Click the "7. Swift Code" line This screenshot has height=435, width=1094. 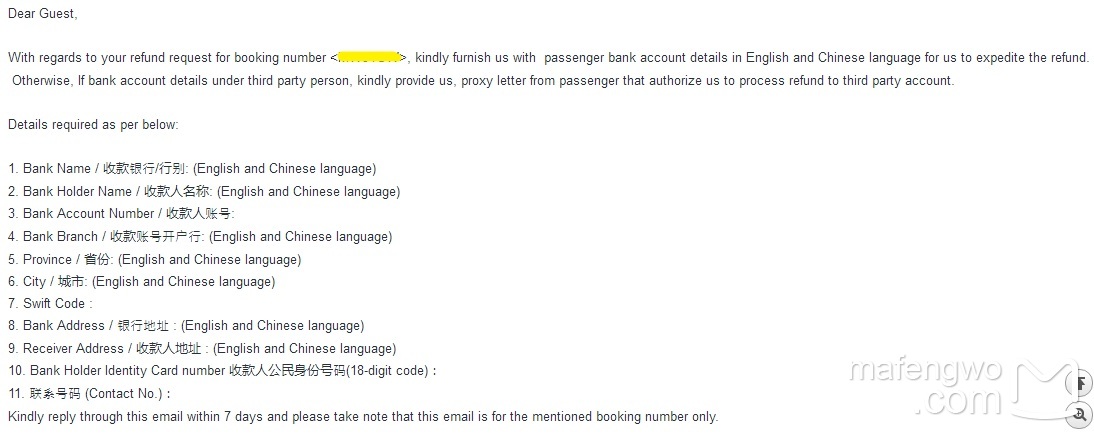pos(50,304)
